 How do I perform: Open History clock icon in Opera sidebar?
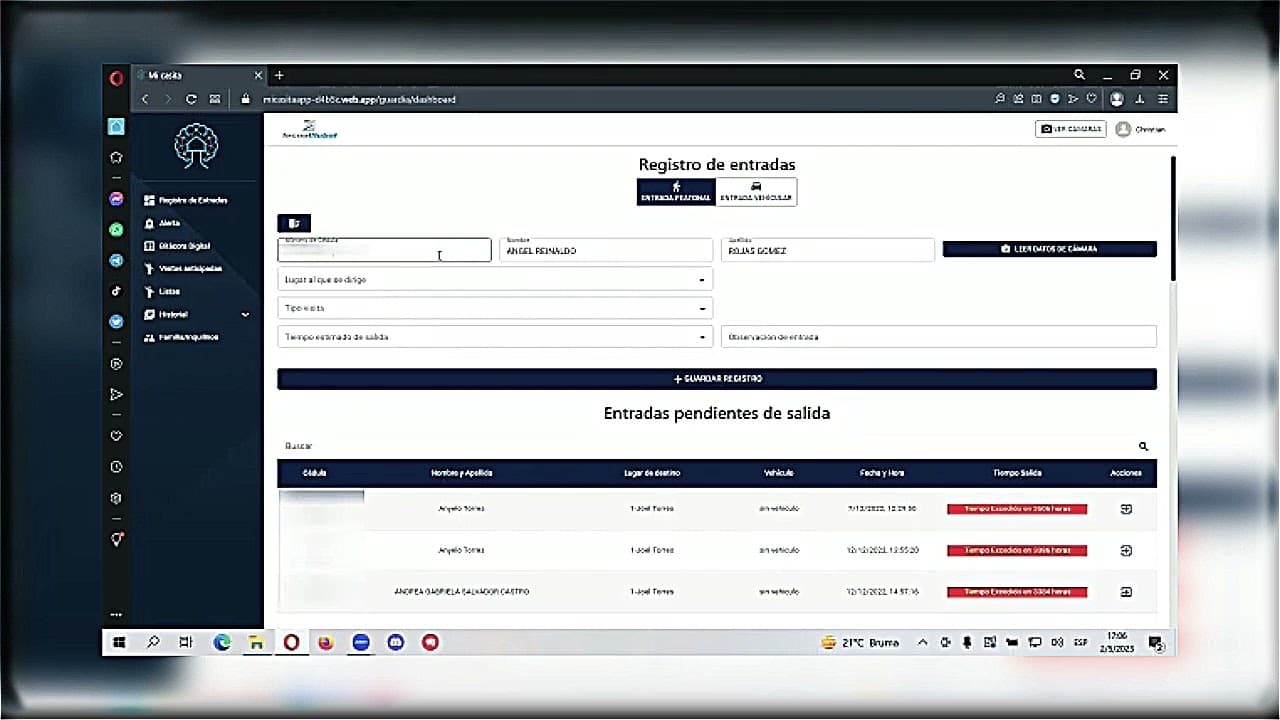116,467
